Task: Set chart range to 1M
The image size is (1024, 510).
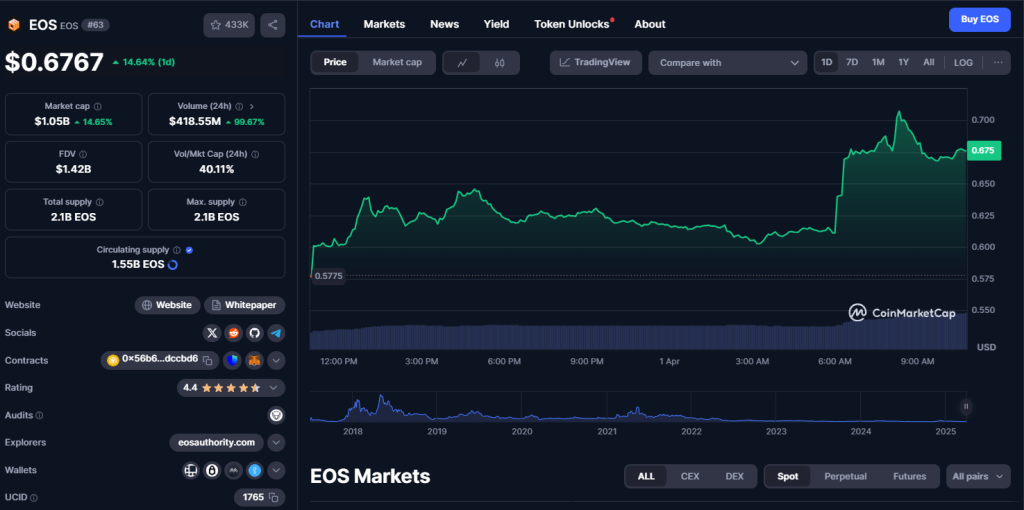Action: [878, 63]
